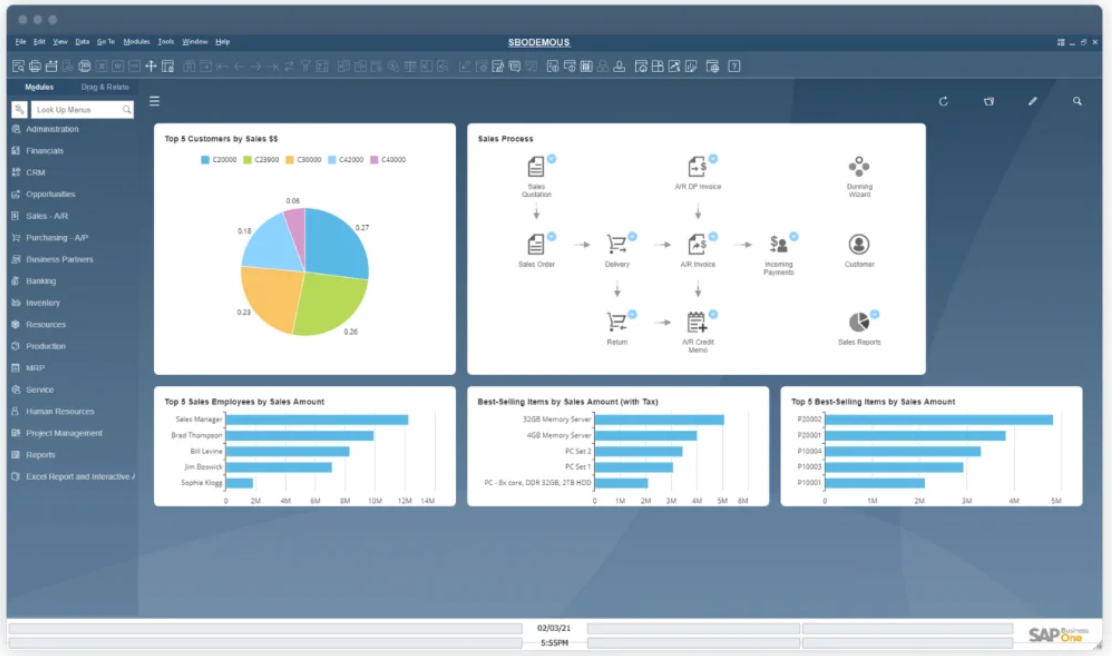Launch the Dunning Wizard icon

(859, 167)
